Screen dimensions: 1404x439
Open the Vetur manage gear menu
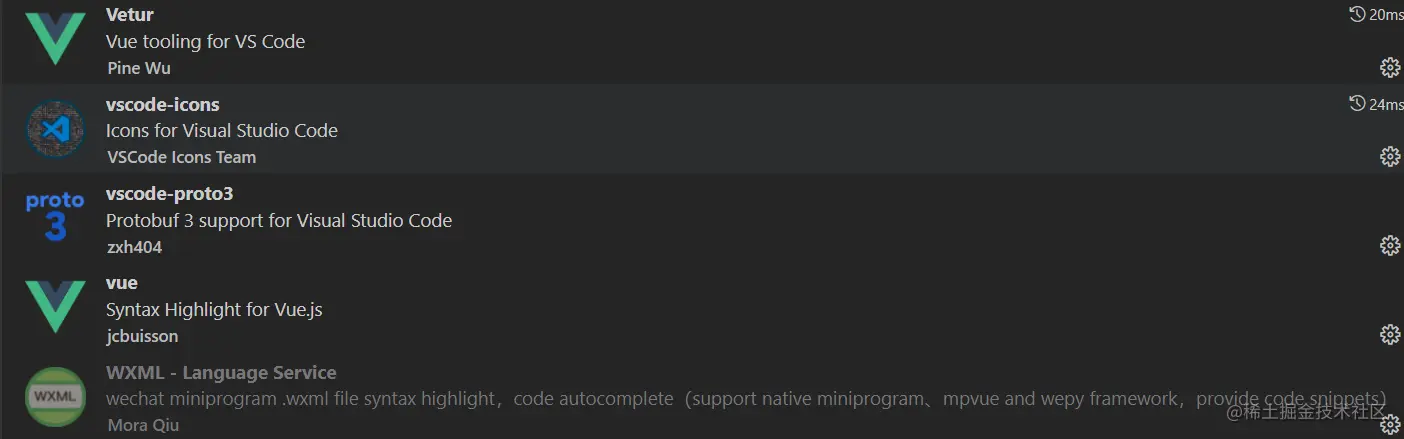[1389, 68]
